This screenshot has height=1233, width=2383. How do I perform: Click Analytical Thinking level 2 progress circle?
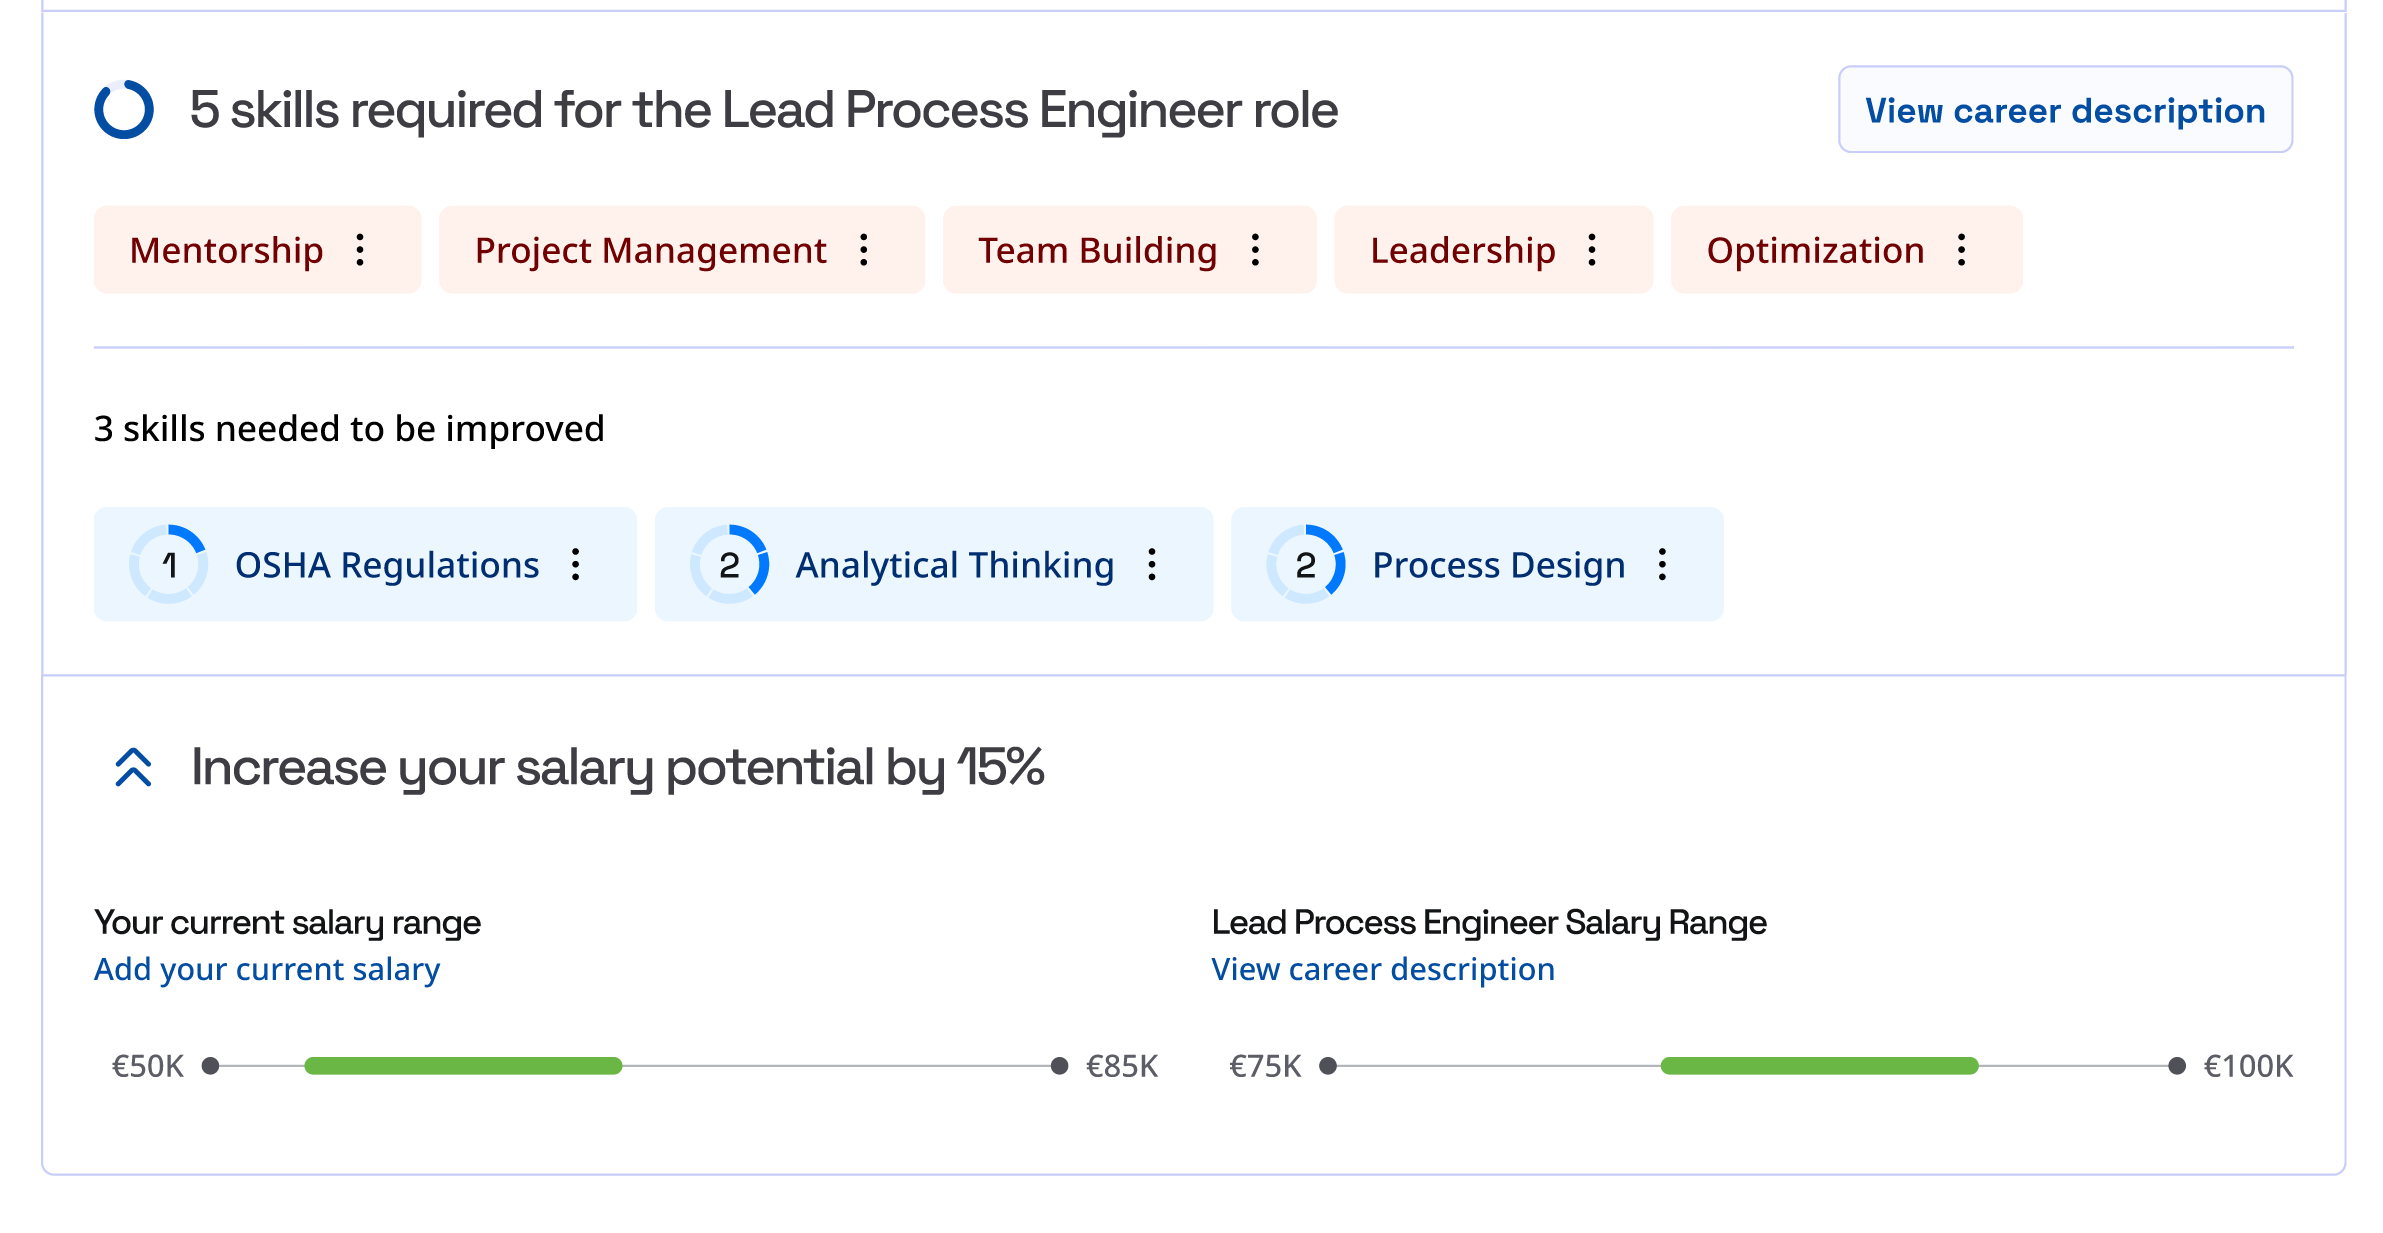(x=730, y=565)
